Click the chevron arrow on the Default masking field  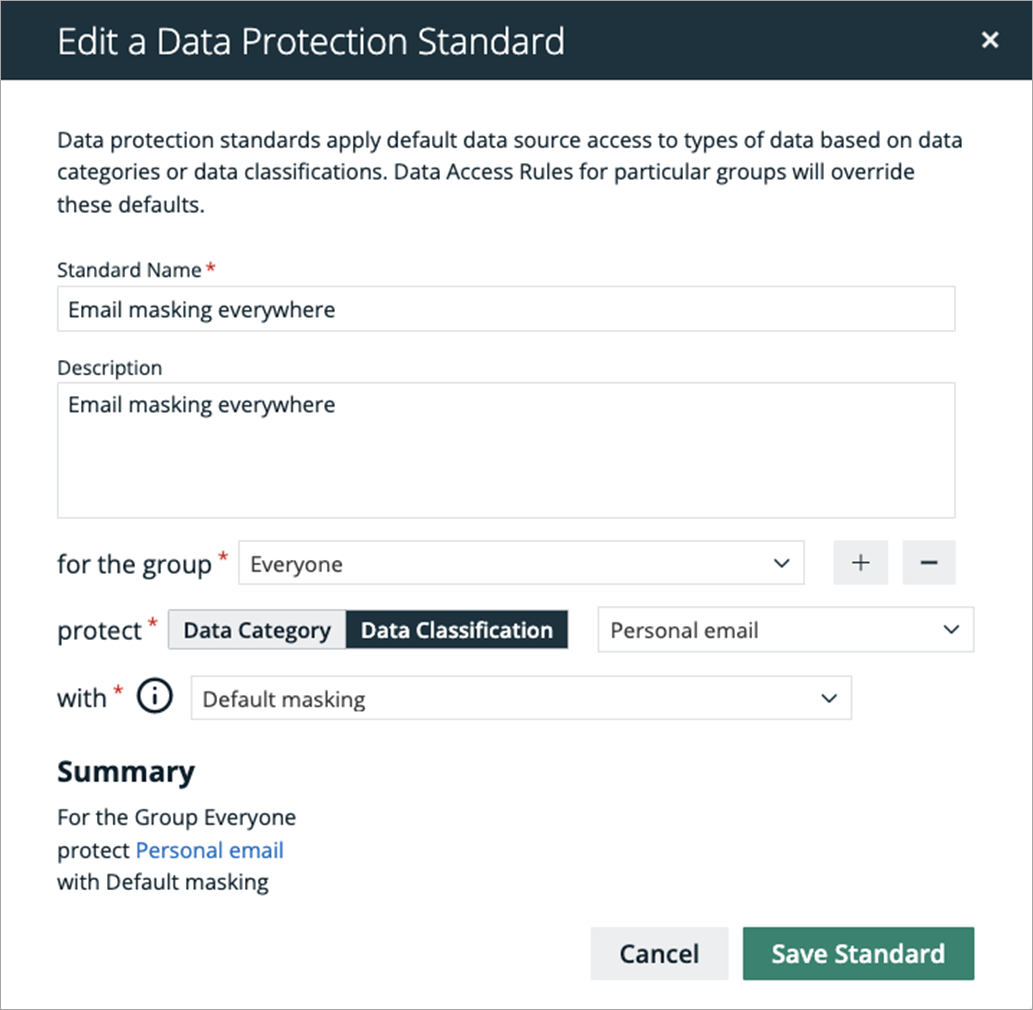pos(829,698)
